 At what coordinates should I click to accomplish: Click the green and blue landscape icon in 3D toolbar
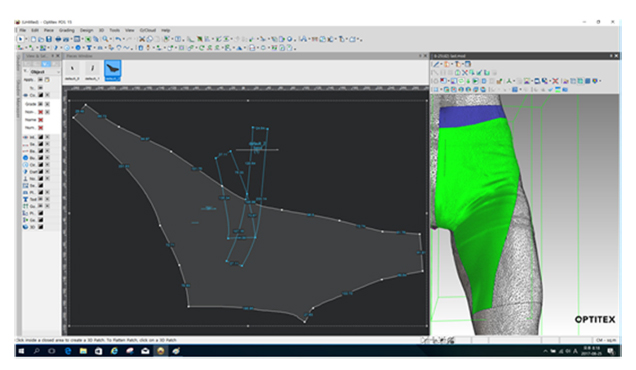558,89
